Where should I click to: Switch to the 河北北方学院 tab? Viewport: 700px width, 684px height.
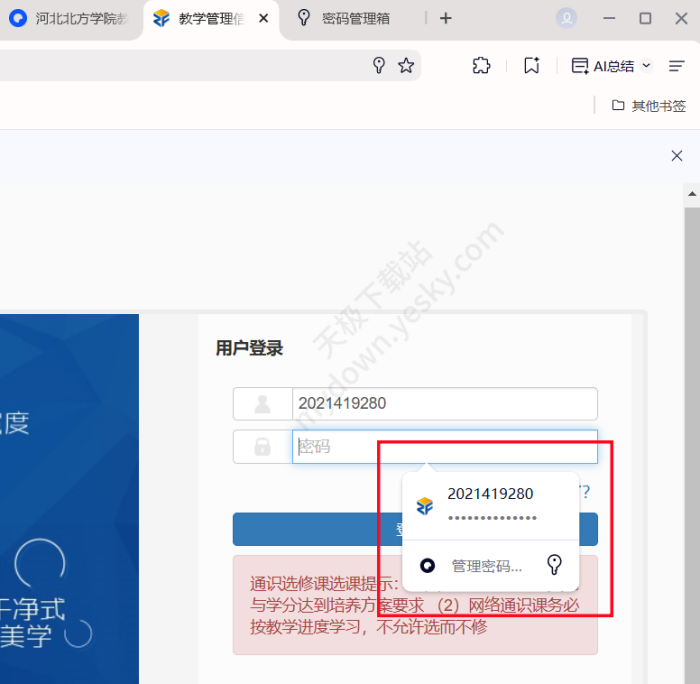coord(71,18)
